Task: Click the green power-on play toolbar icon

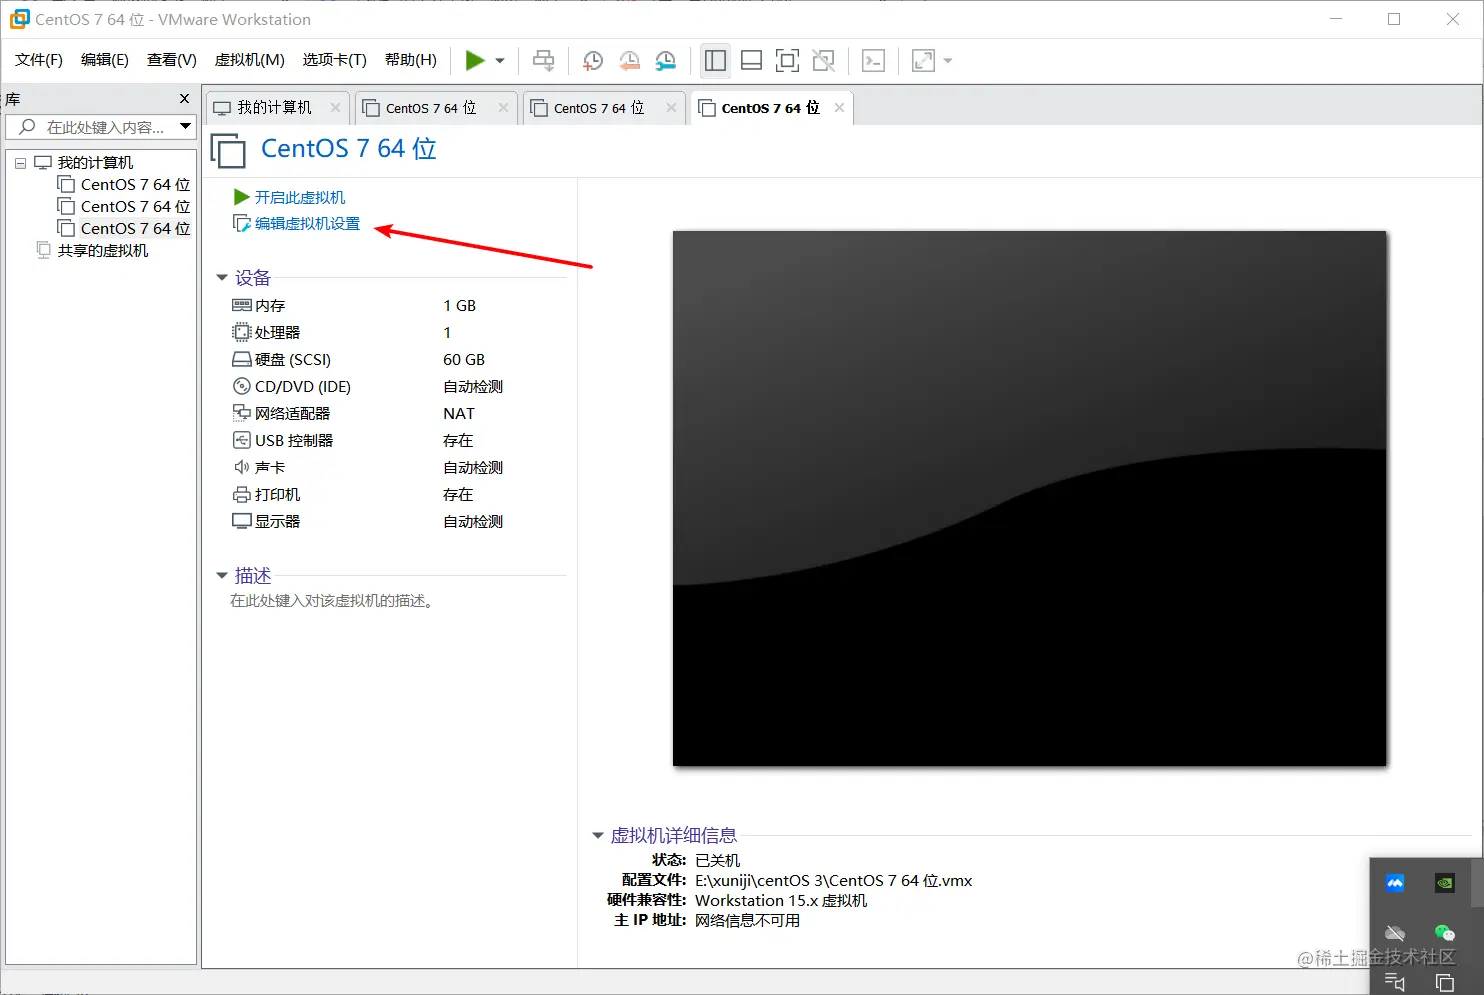Action: click(x=475, y=61)
